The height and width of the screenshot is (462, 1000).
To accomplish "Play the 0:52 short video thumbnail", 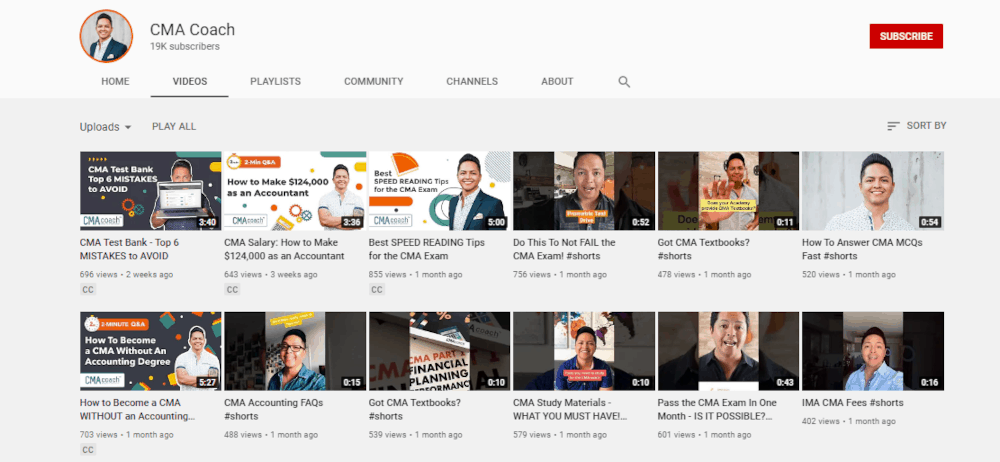I will (x=584, y=191).
